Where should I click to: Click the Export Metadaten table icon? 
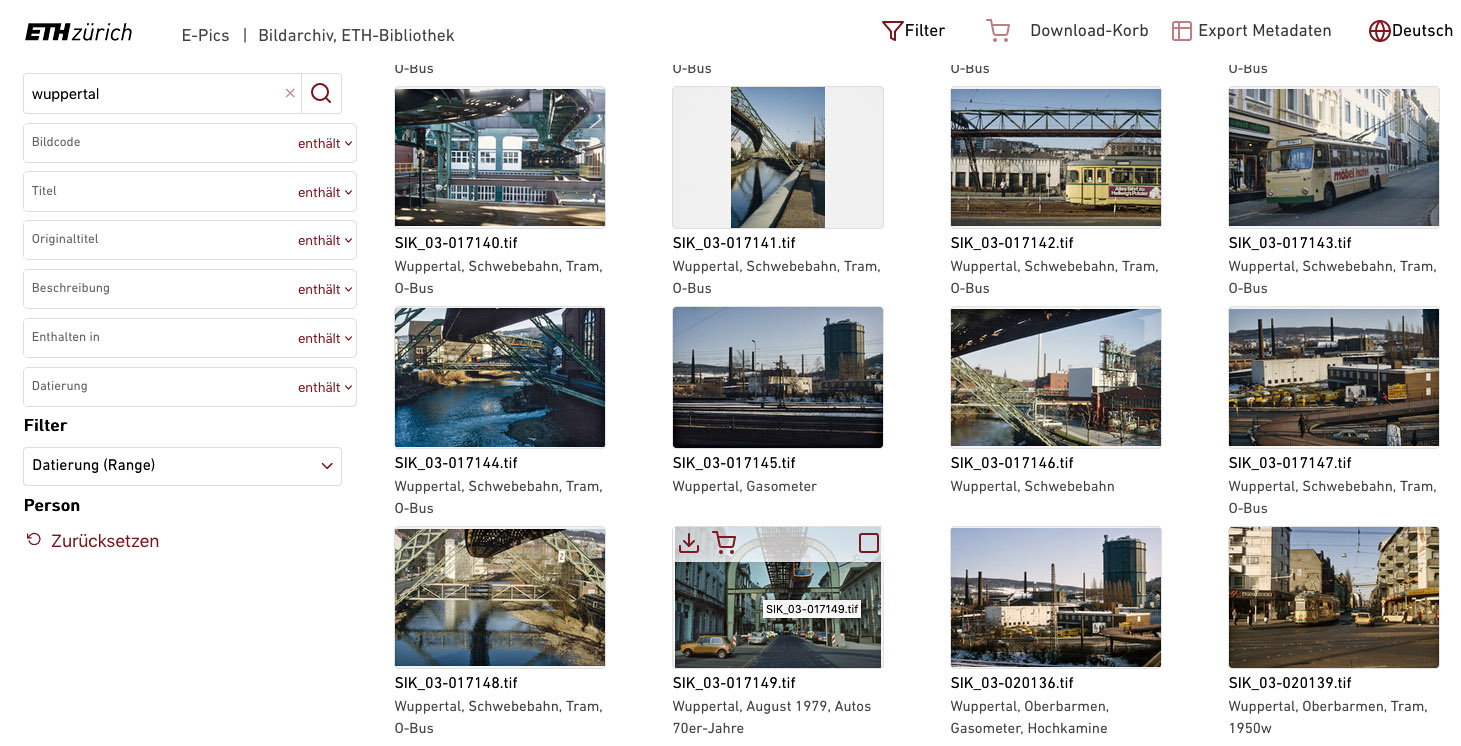pos(1181,31)
